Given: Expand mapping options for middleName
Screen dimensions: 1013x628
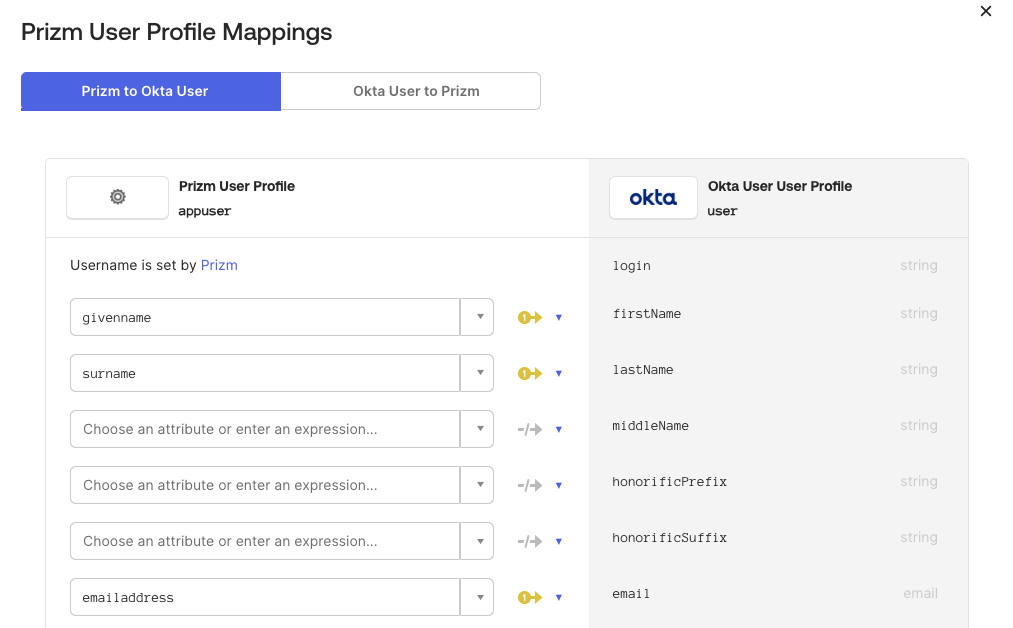Looking at the screenshot, I should coord(559,430).
